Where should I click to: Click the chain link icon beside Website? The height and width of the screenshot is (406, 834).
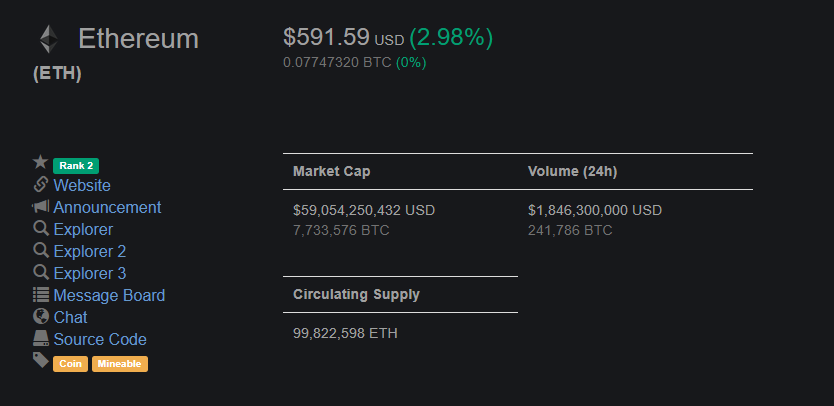coord(41,185)
